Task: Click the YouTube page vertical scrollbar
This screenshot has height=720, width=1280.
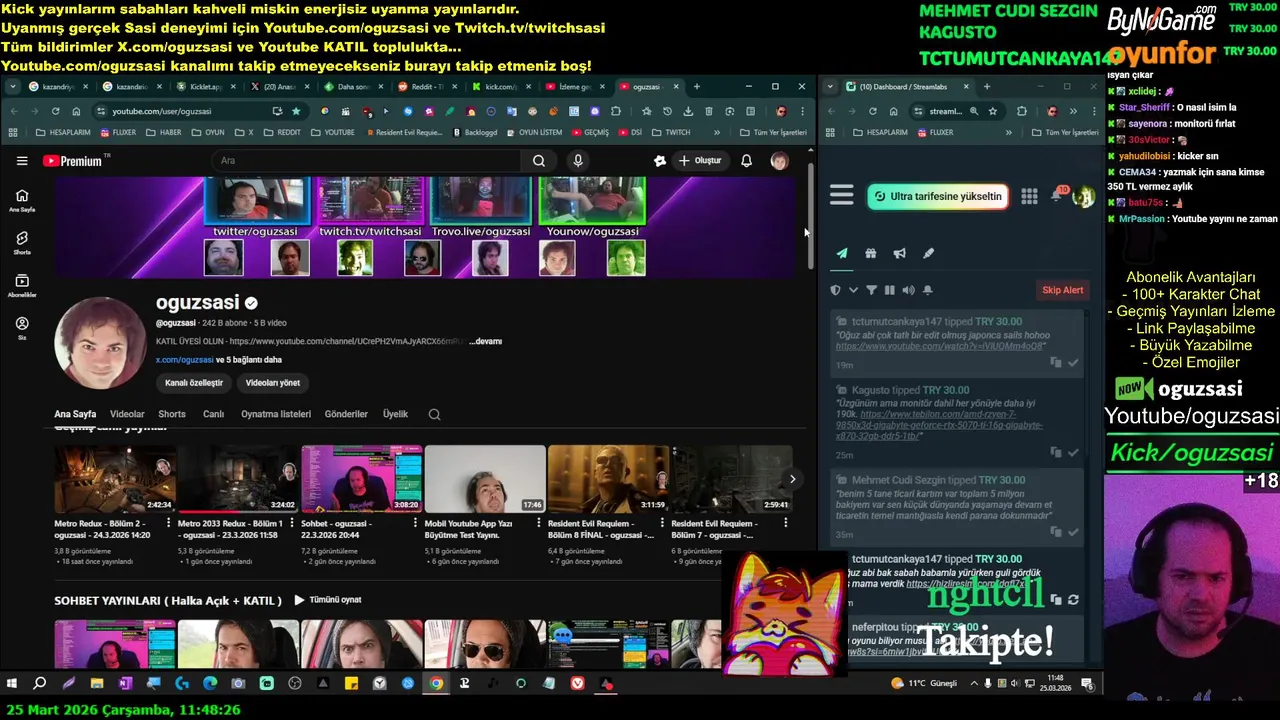Action: [811, 214]
